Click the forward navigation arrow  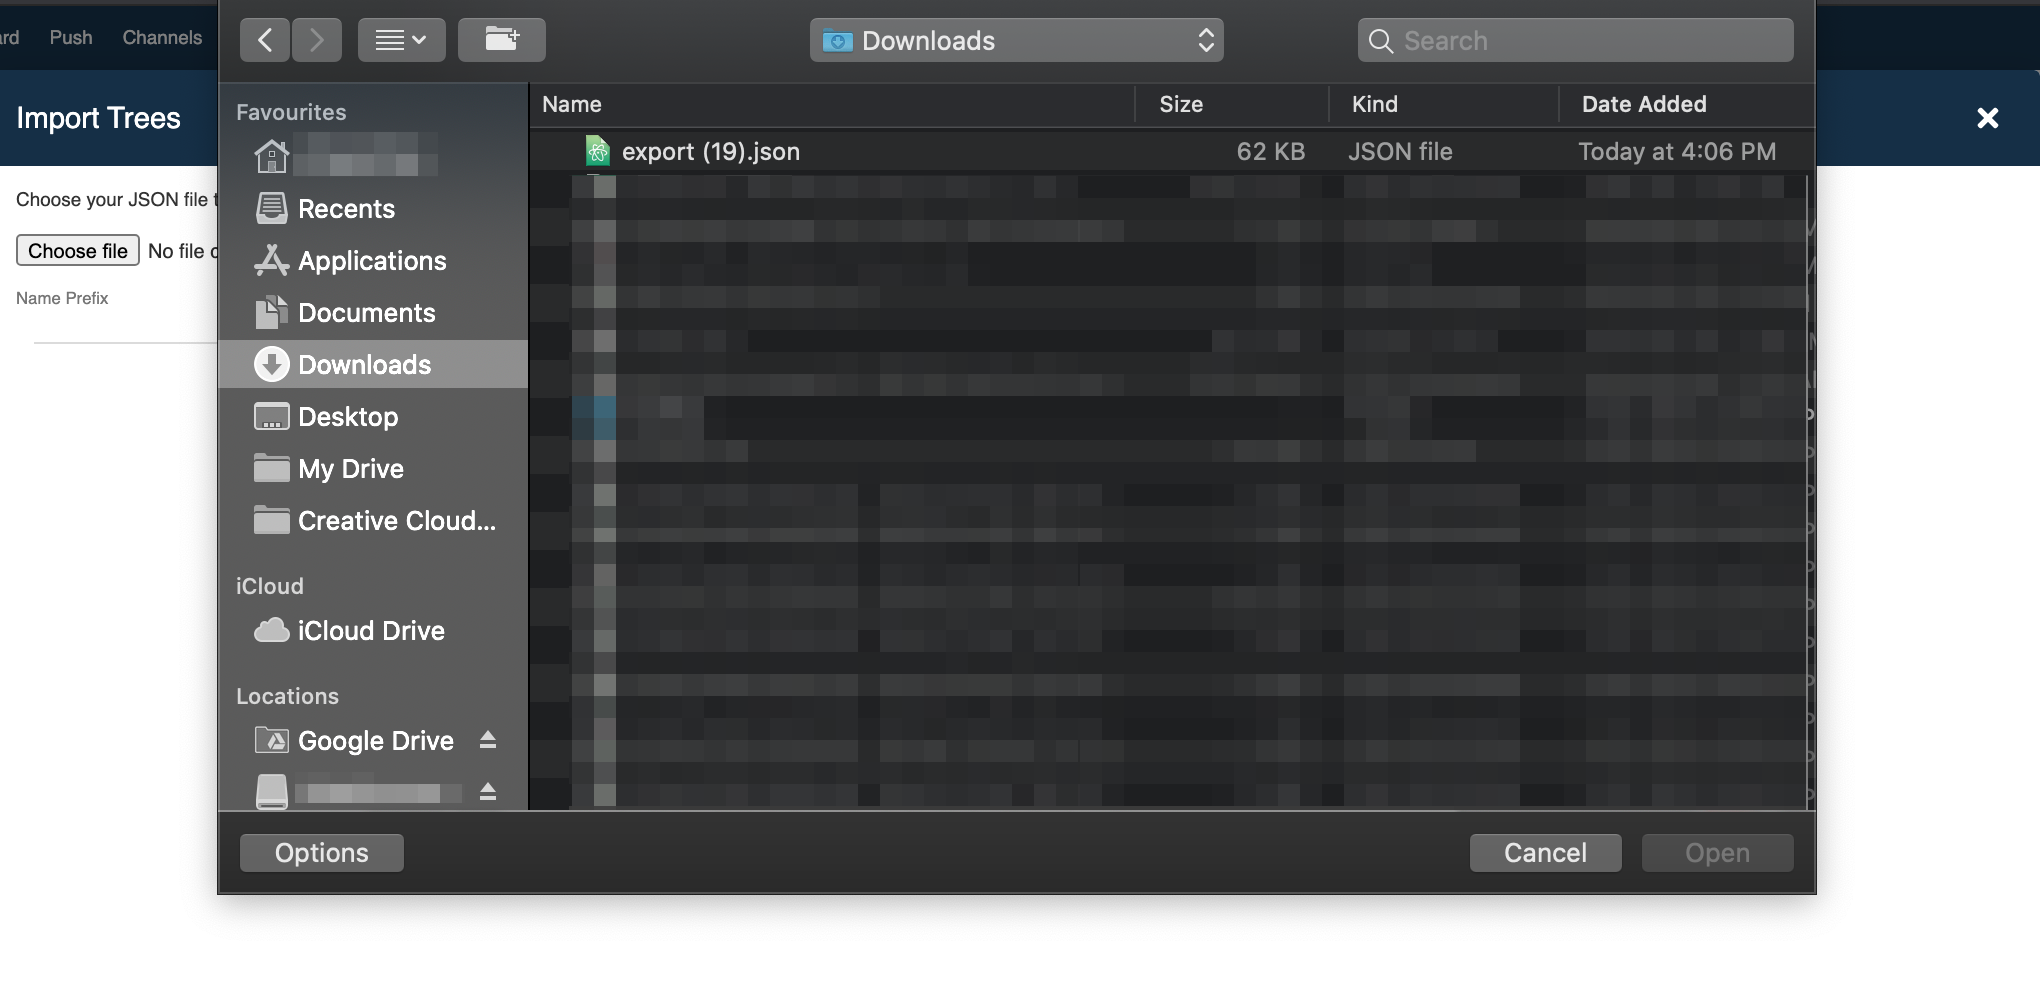(317, 40)
